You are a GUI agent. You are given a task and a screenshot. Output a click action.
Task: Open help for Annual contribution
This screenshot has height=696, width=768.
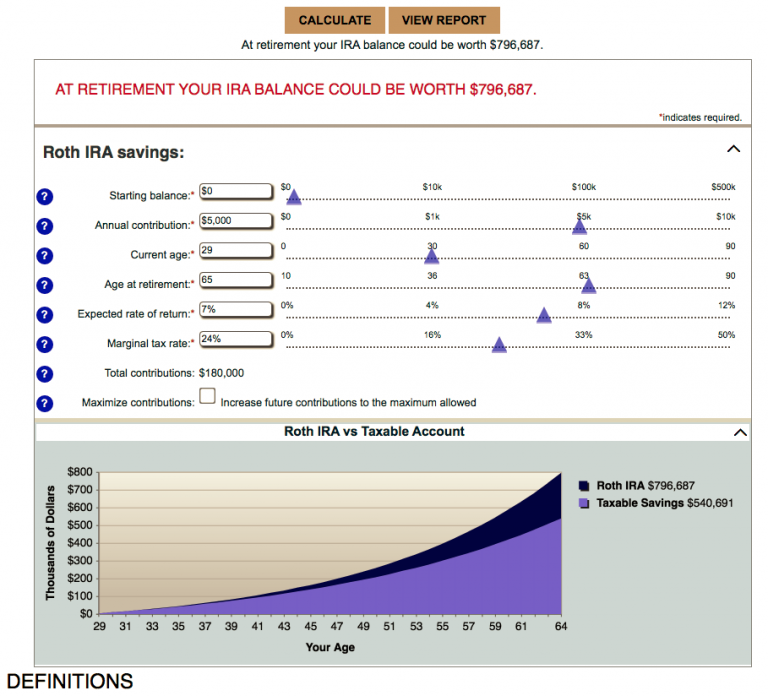[45, 226]
